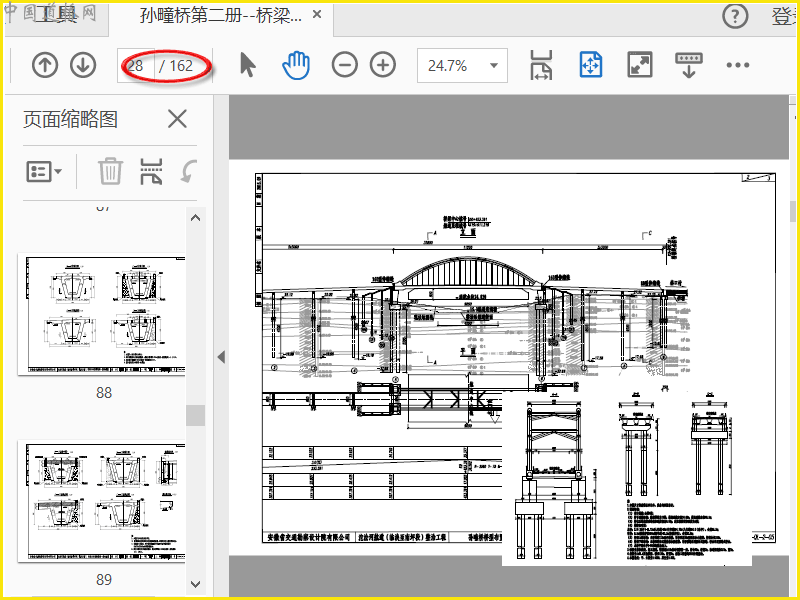Screen dimensions: 800x600
Task: Select the fit full page icon
Action: (x=591, y=66)
